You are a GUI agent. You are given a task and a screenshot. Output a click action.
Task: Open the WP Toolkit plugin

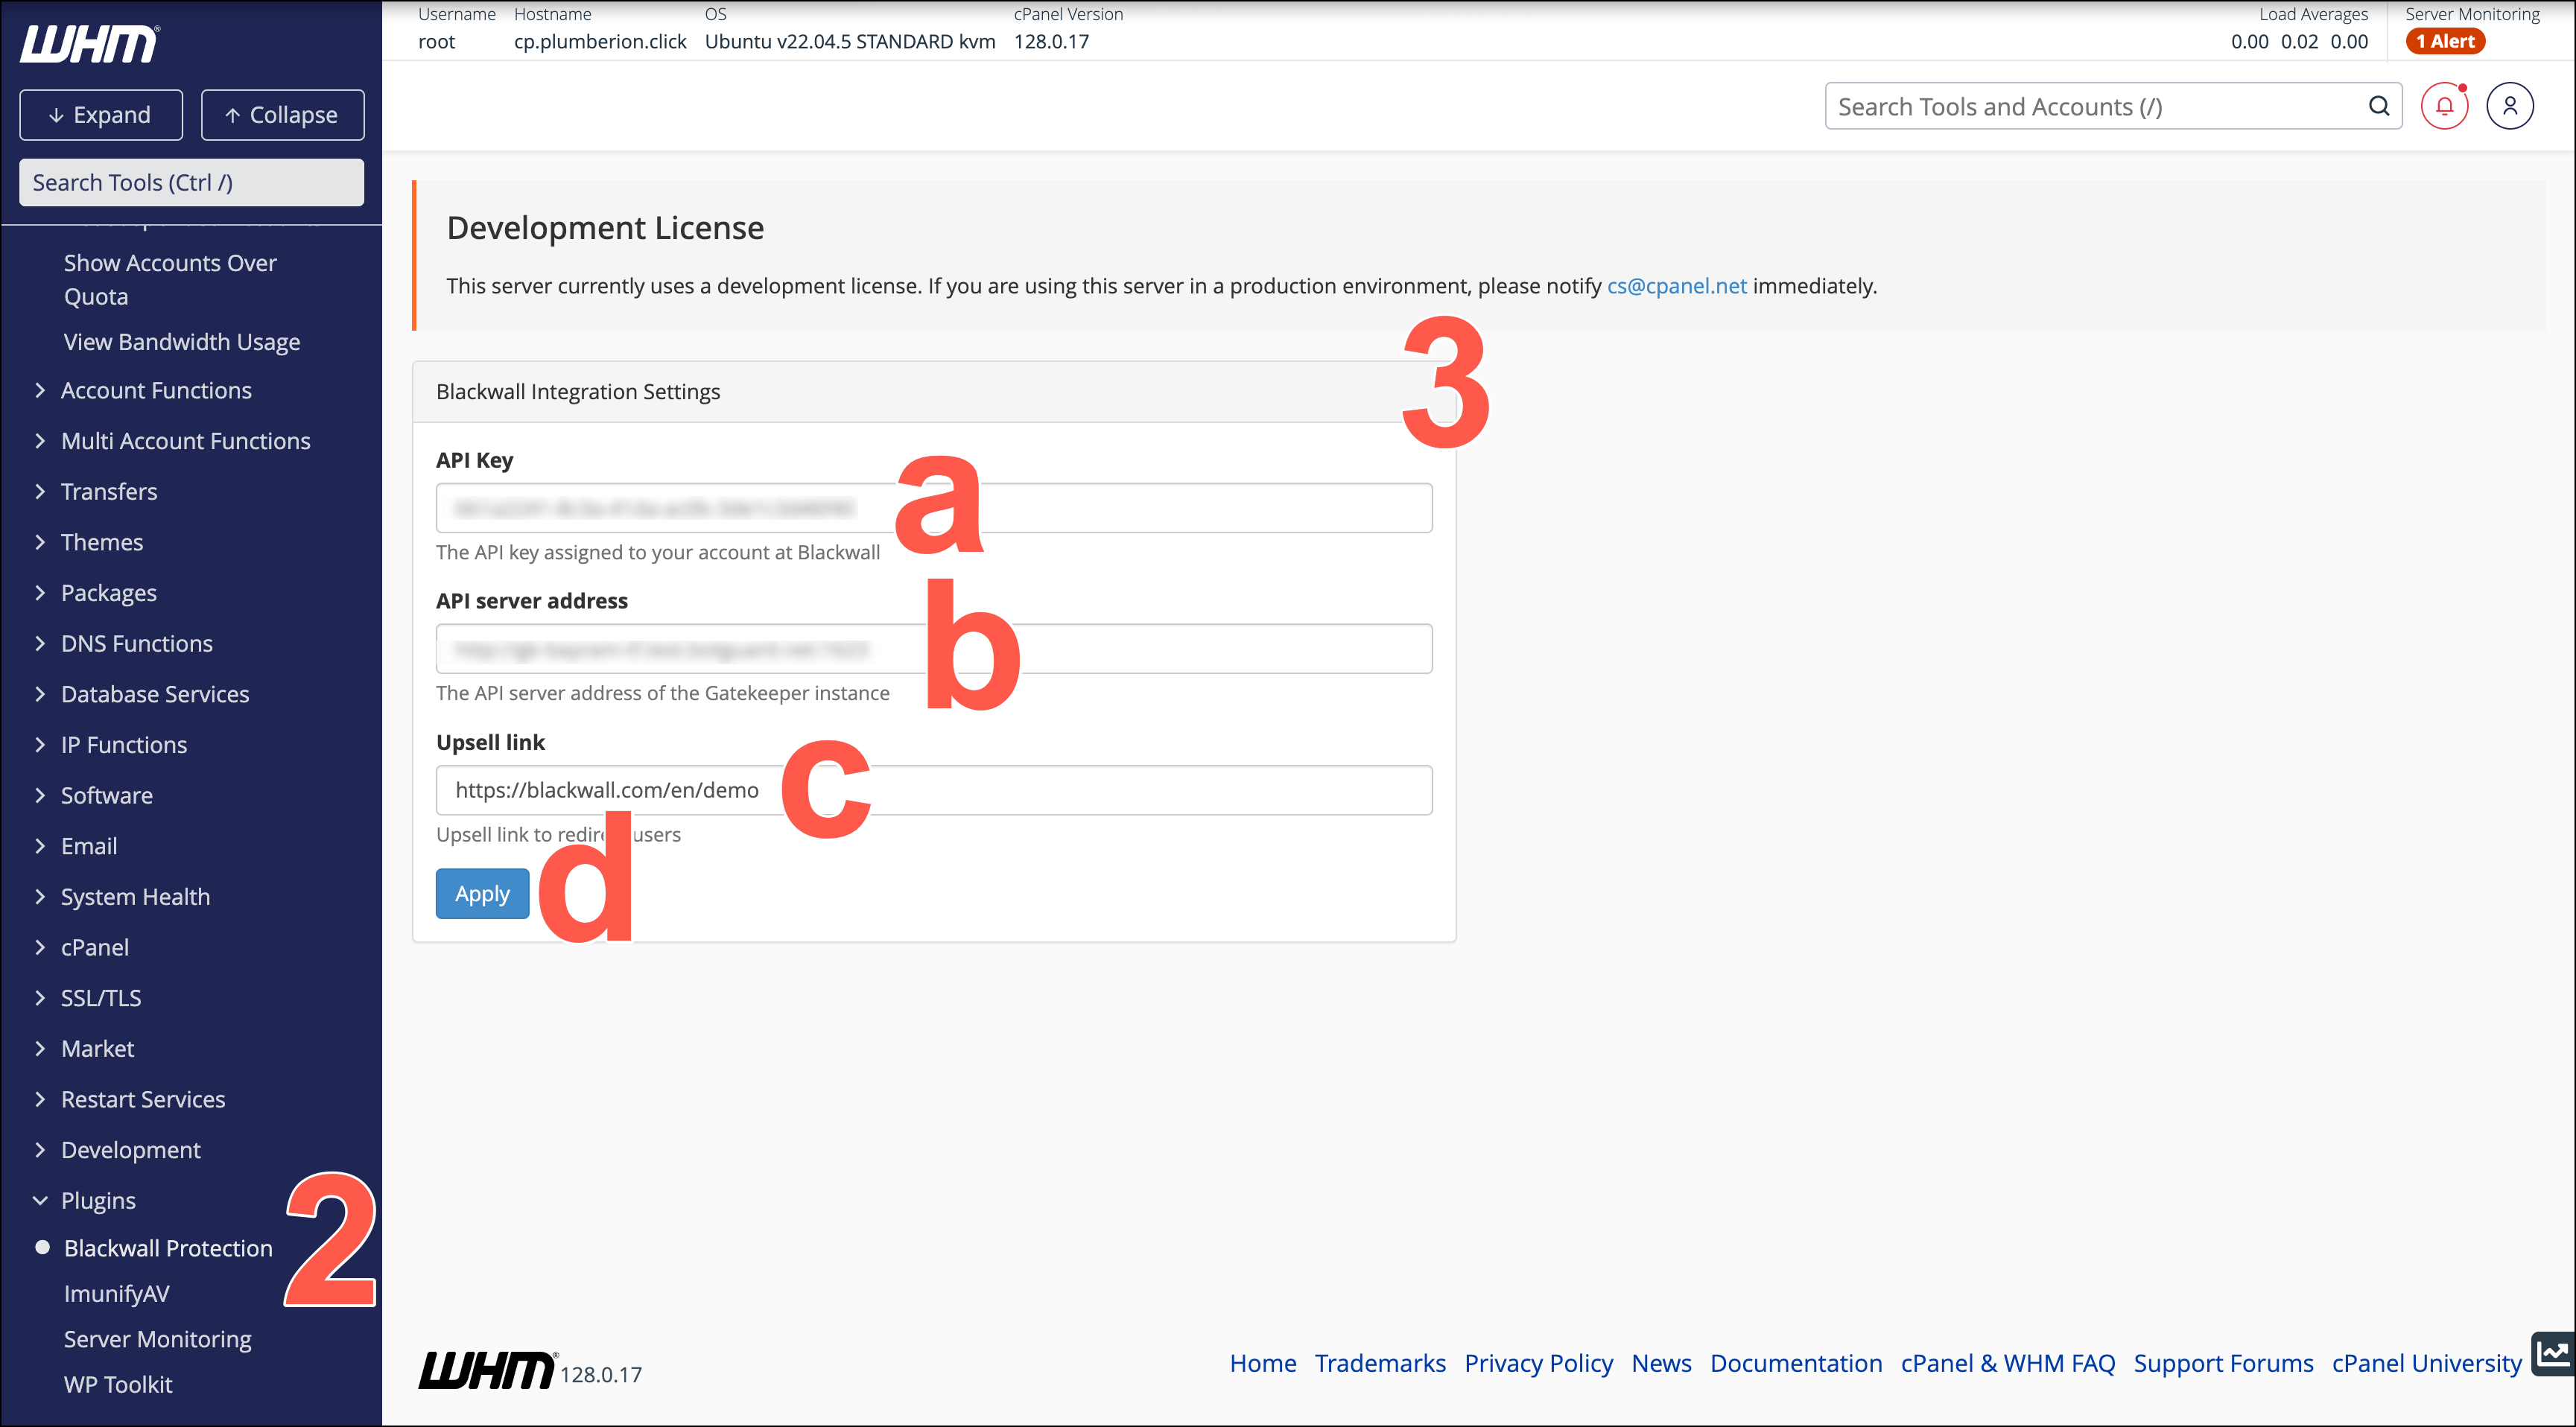pos(118,1385)
